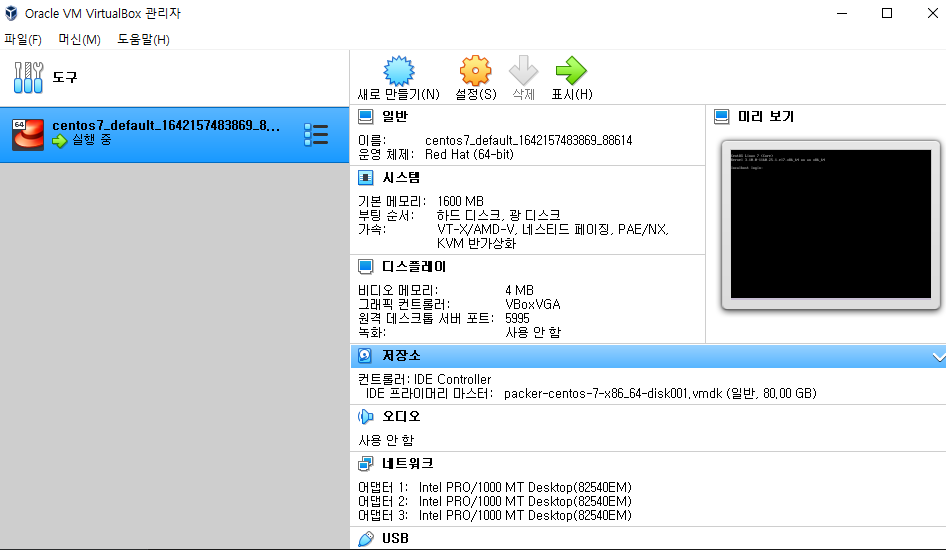Click the 디스플레이 section heading
The width and height of the screenshot is (946, 550).
coord(414,267)
